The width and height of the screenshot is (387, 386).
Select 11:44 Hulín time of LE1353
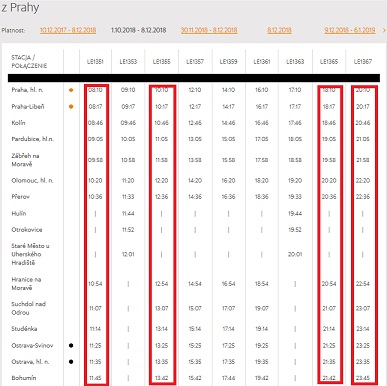tap(128, 213)
